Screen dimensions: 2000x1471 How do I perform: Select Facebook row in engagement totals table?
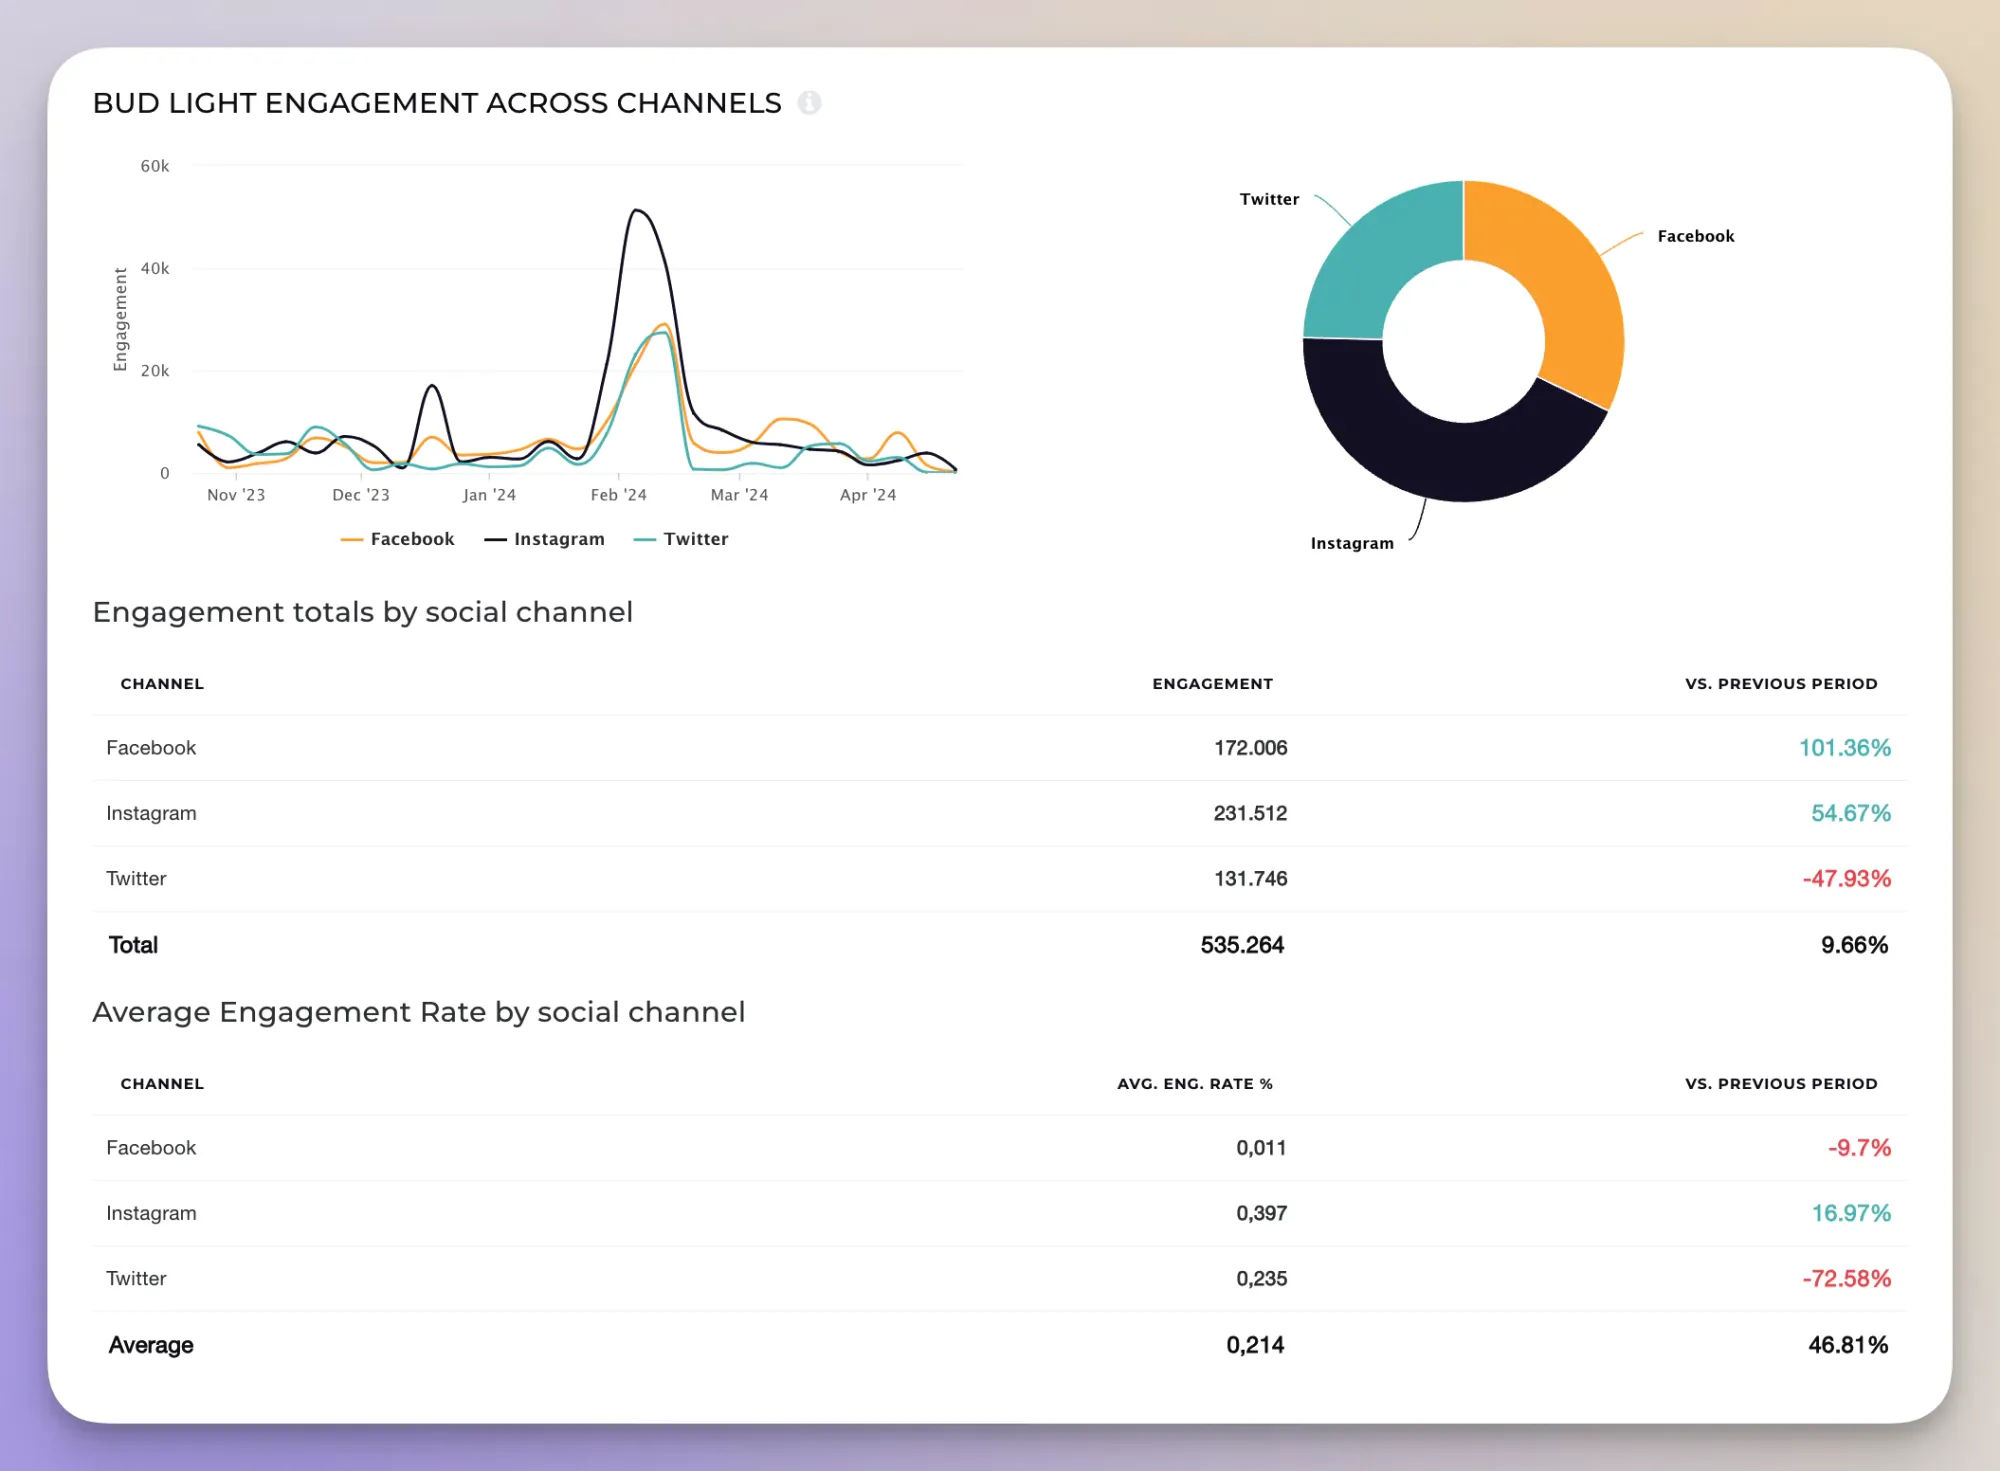[x=1000, y=748]
